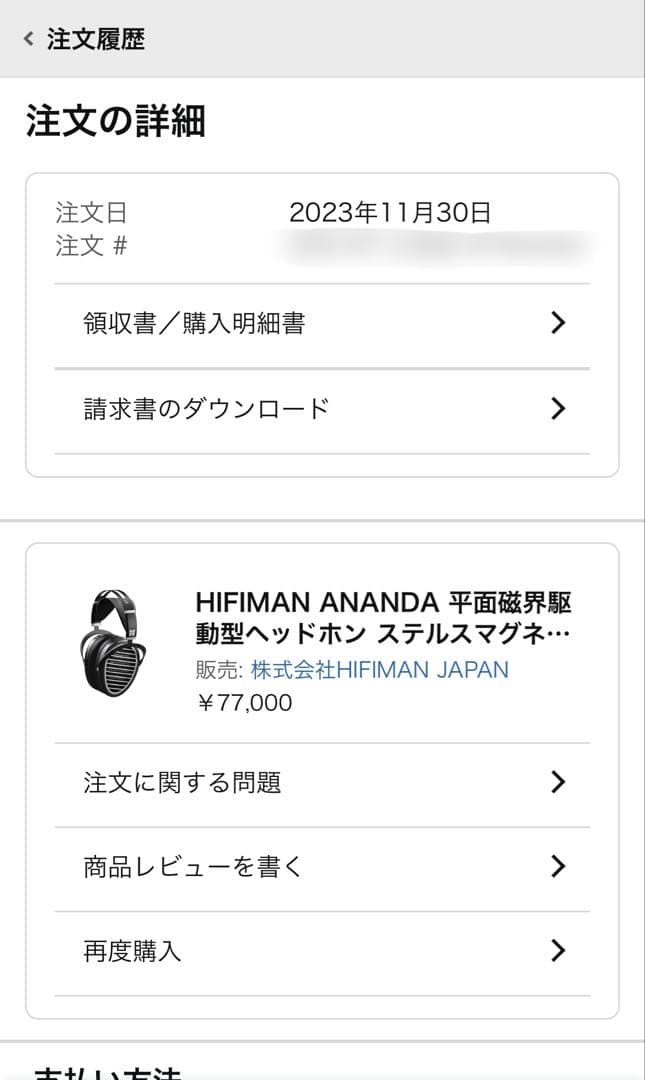Select the ¥77,000 price text
Screen dimensions: 645x1080
(x=240, y=703)
